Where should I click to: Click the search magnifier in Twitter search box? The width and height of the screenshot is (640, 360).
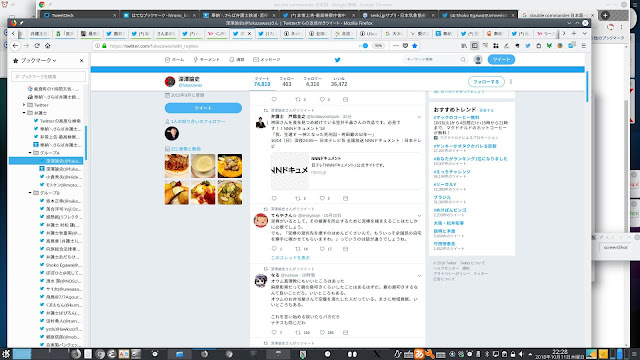pyautogui.click(x=463, y=60)
